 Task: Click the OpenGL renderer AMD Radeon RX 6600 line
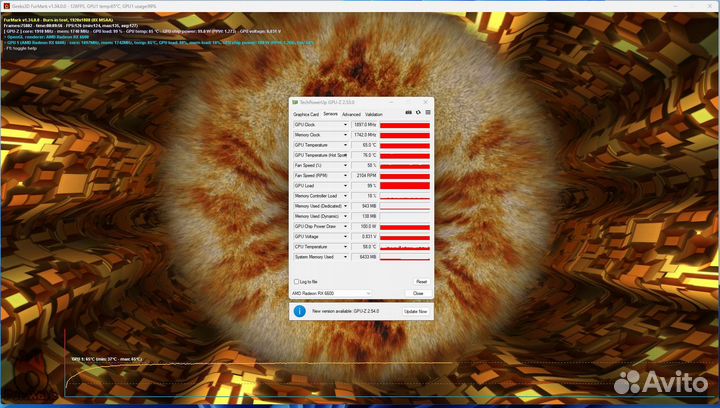pyautogui.click(x=47, y=37)
